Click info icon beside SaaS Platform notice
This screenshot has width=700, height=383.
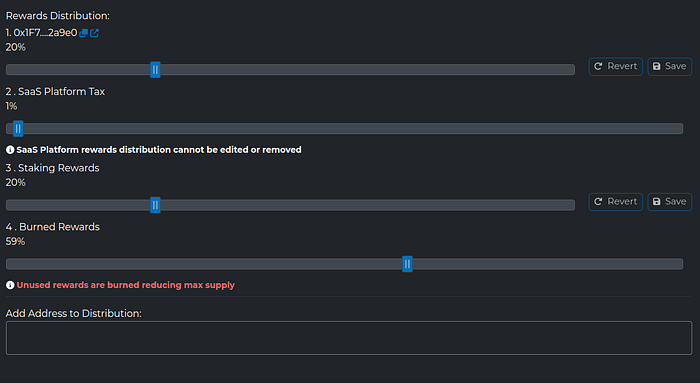pos(10,150)
